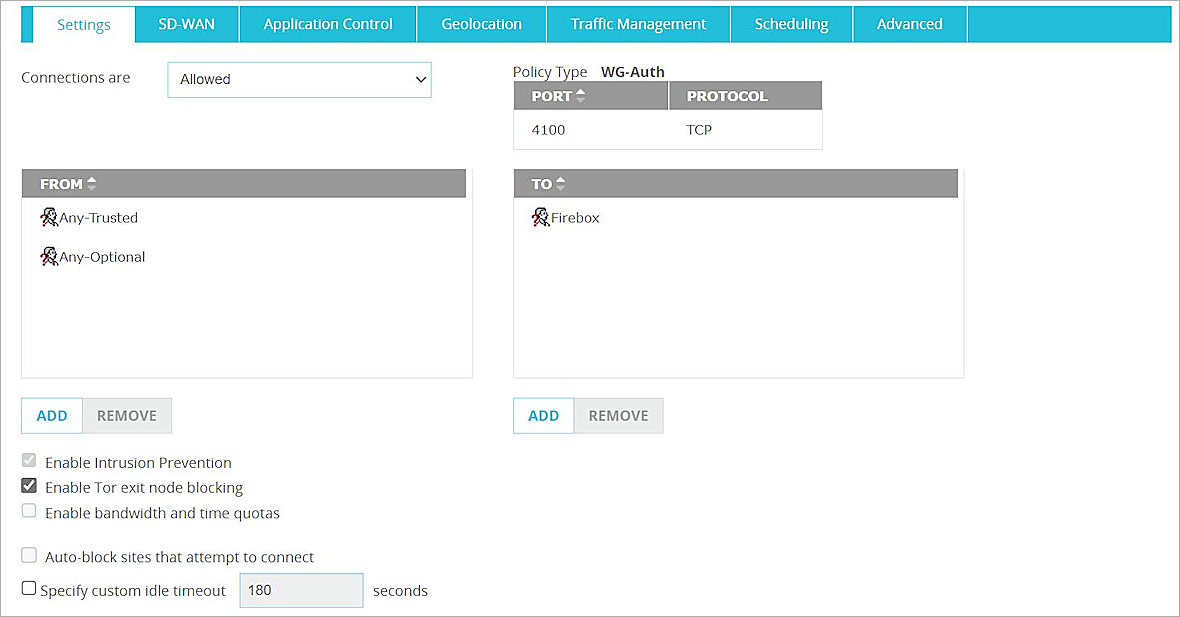Switch to the Scheduling tab
Screen dimensions: 1180x617
point(790,23)
